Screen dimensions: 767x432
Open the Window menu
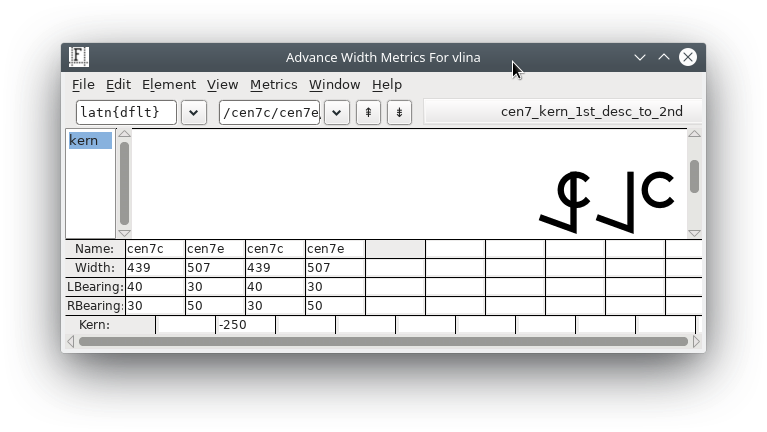[335, 85]
